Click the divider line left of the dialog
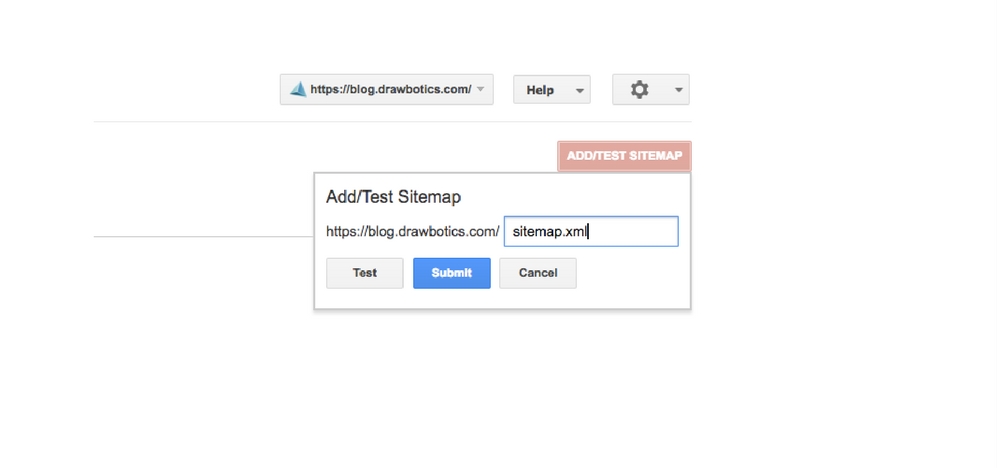The width and height of the screenshot is (997, 468). [x=200, y=237]
